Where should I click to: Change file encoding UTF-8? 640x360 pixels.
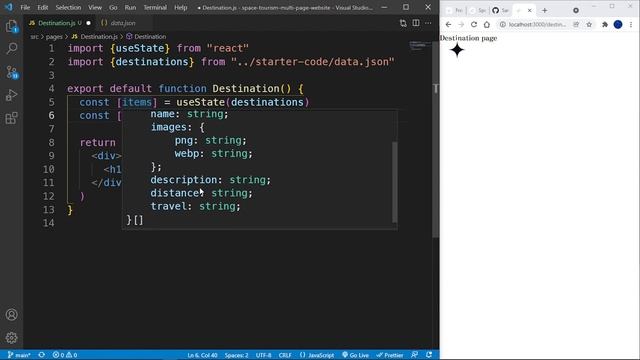[x=263, y=355]
